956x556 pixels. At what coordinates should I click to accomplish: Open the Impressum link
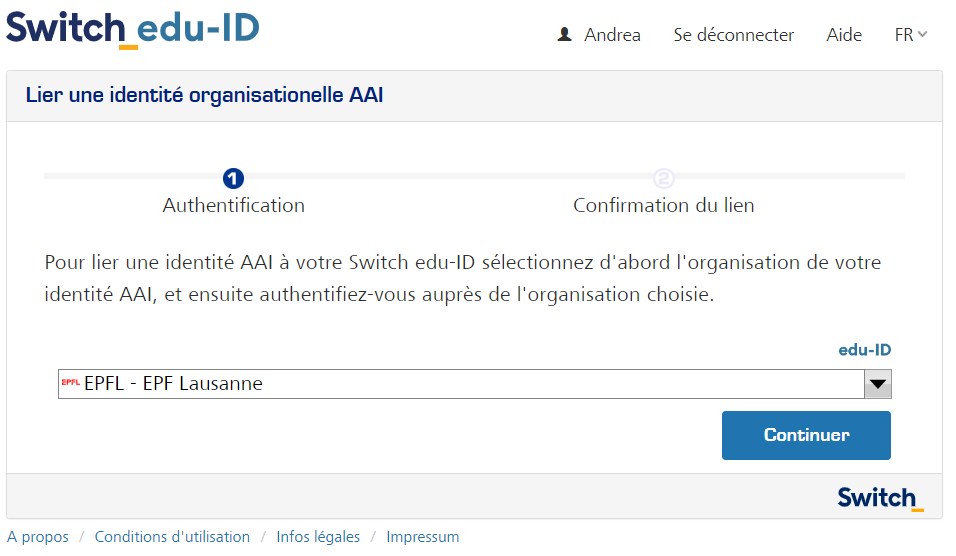tap(423, 537)
